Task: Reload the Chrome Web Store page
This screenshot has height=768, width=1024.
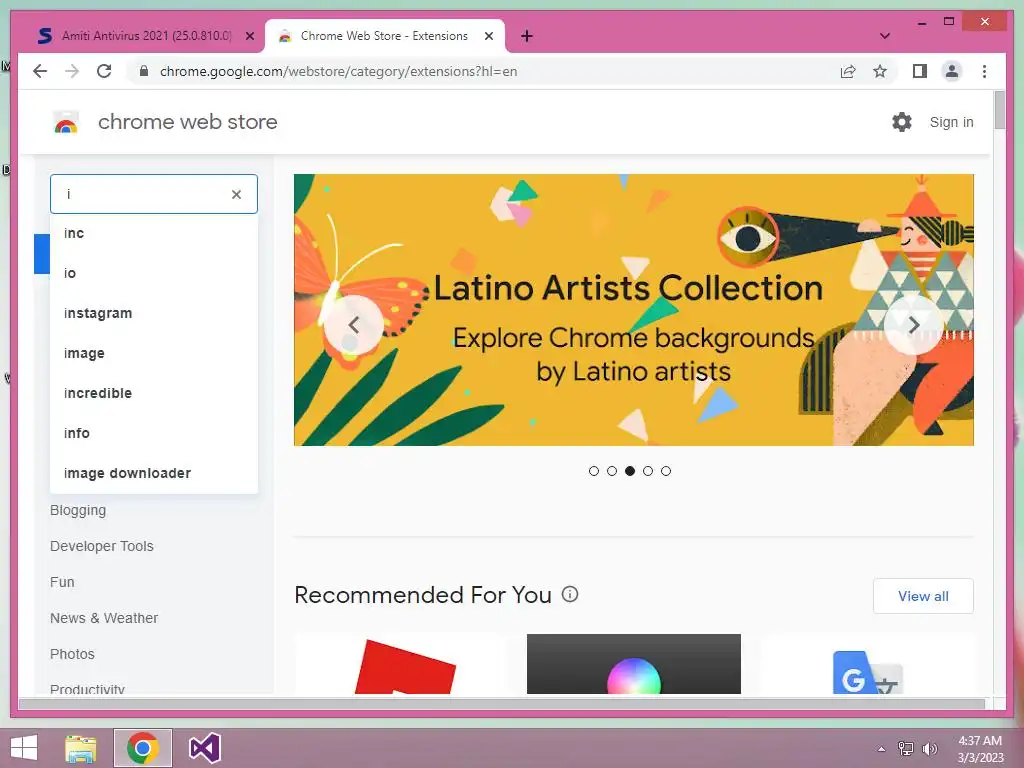Action: pos(104,71)
